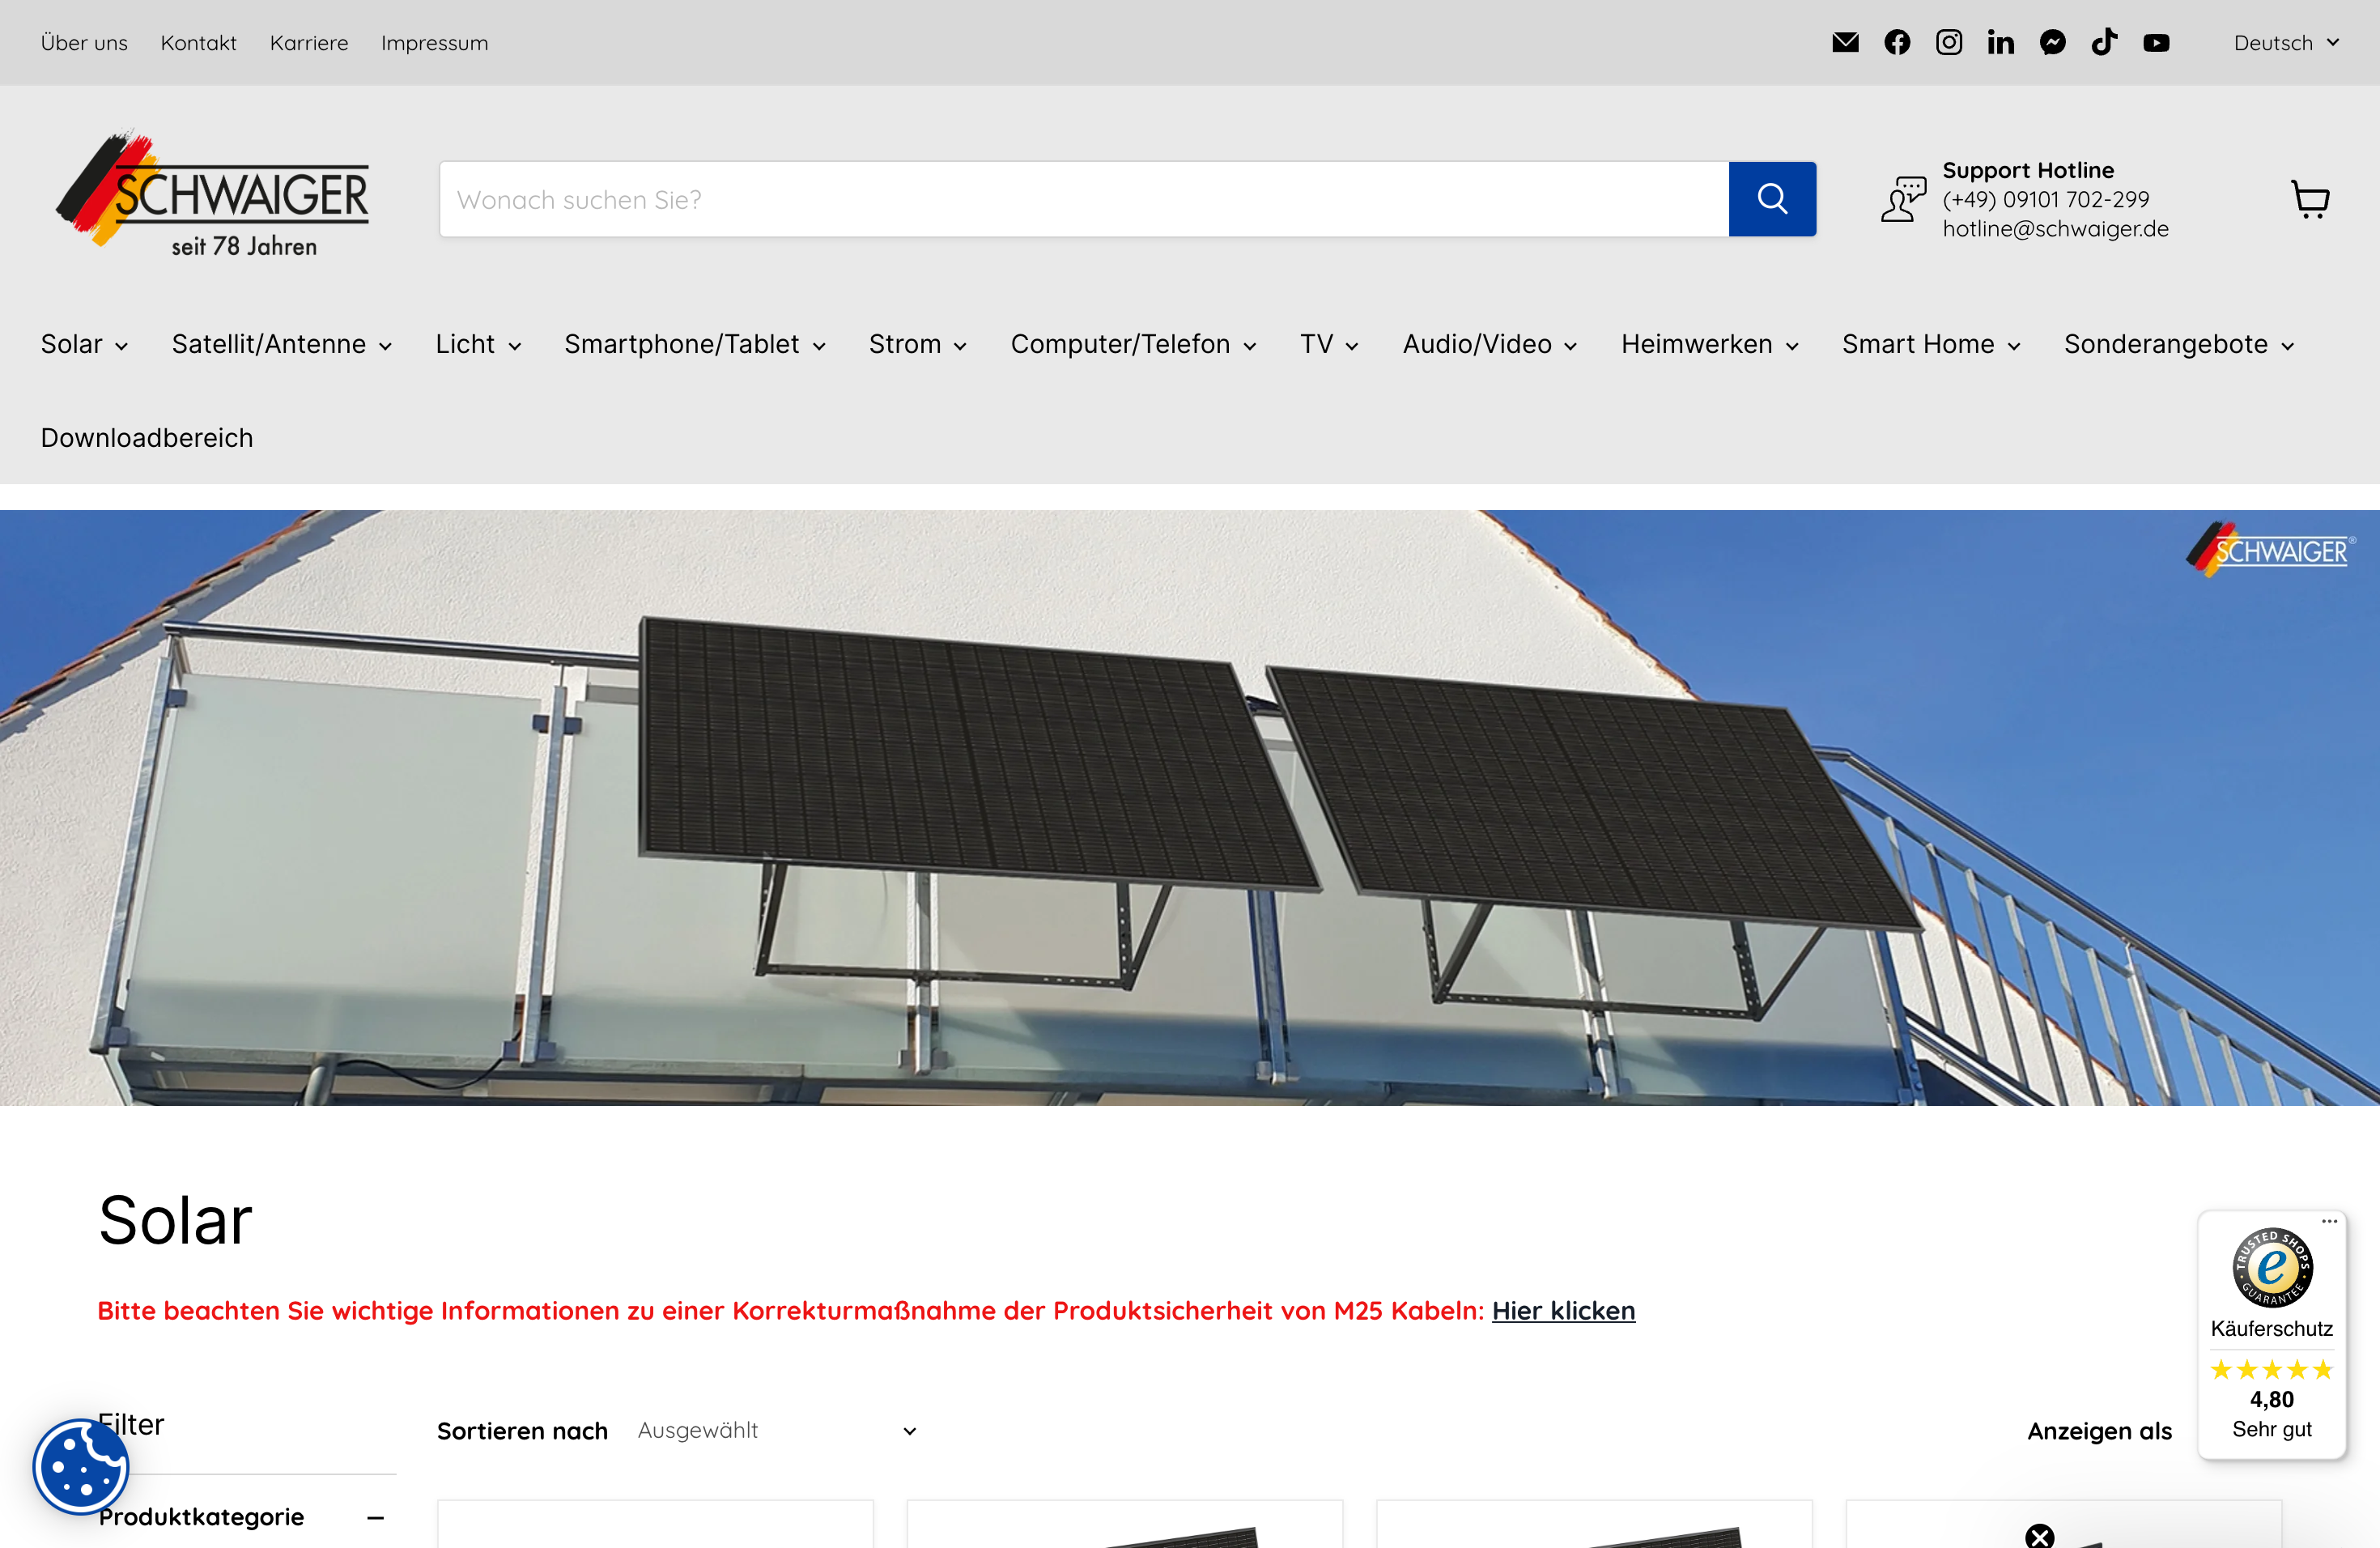Open the YouTube channel icon
This screenshot has height=1548, width=2380.
pyautogui.click(x=2157, y=42)
